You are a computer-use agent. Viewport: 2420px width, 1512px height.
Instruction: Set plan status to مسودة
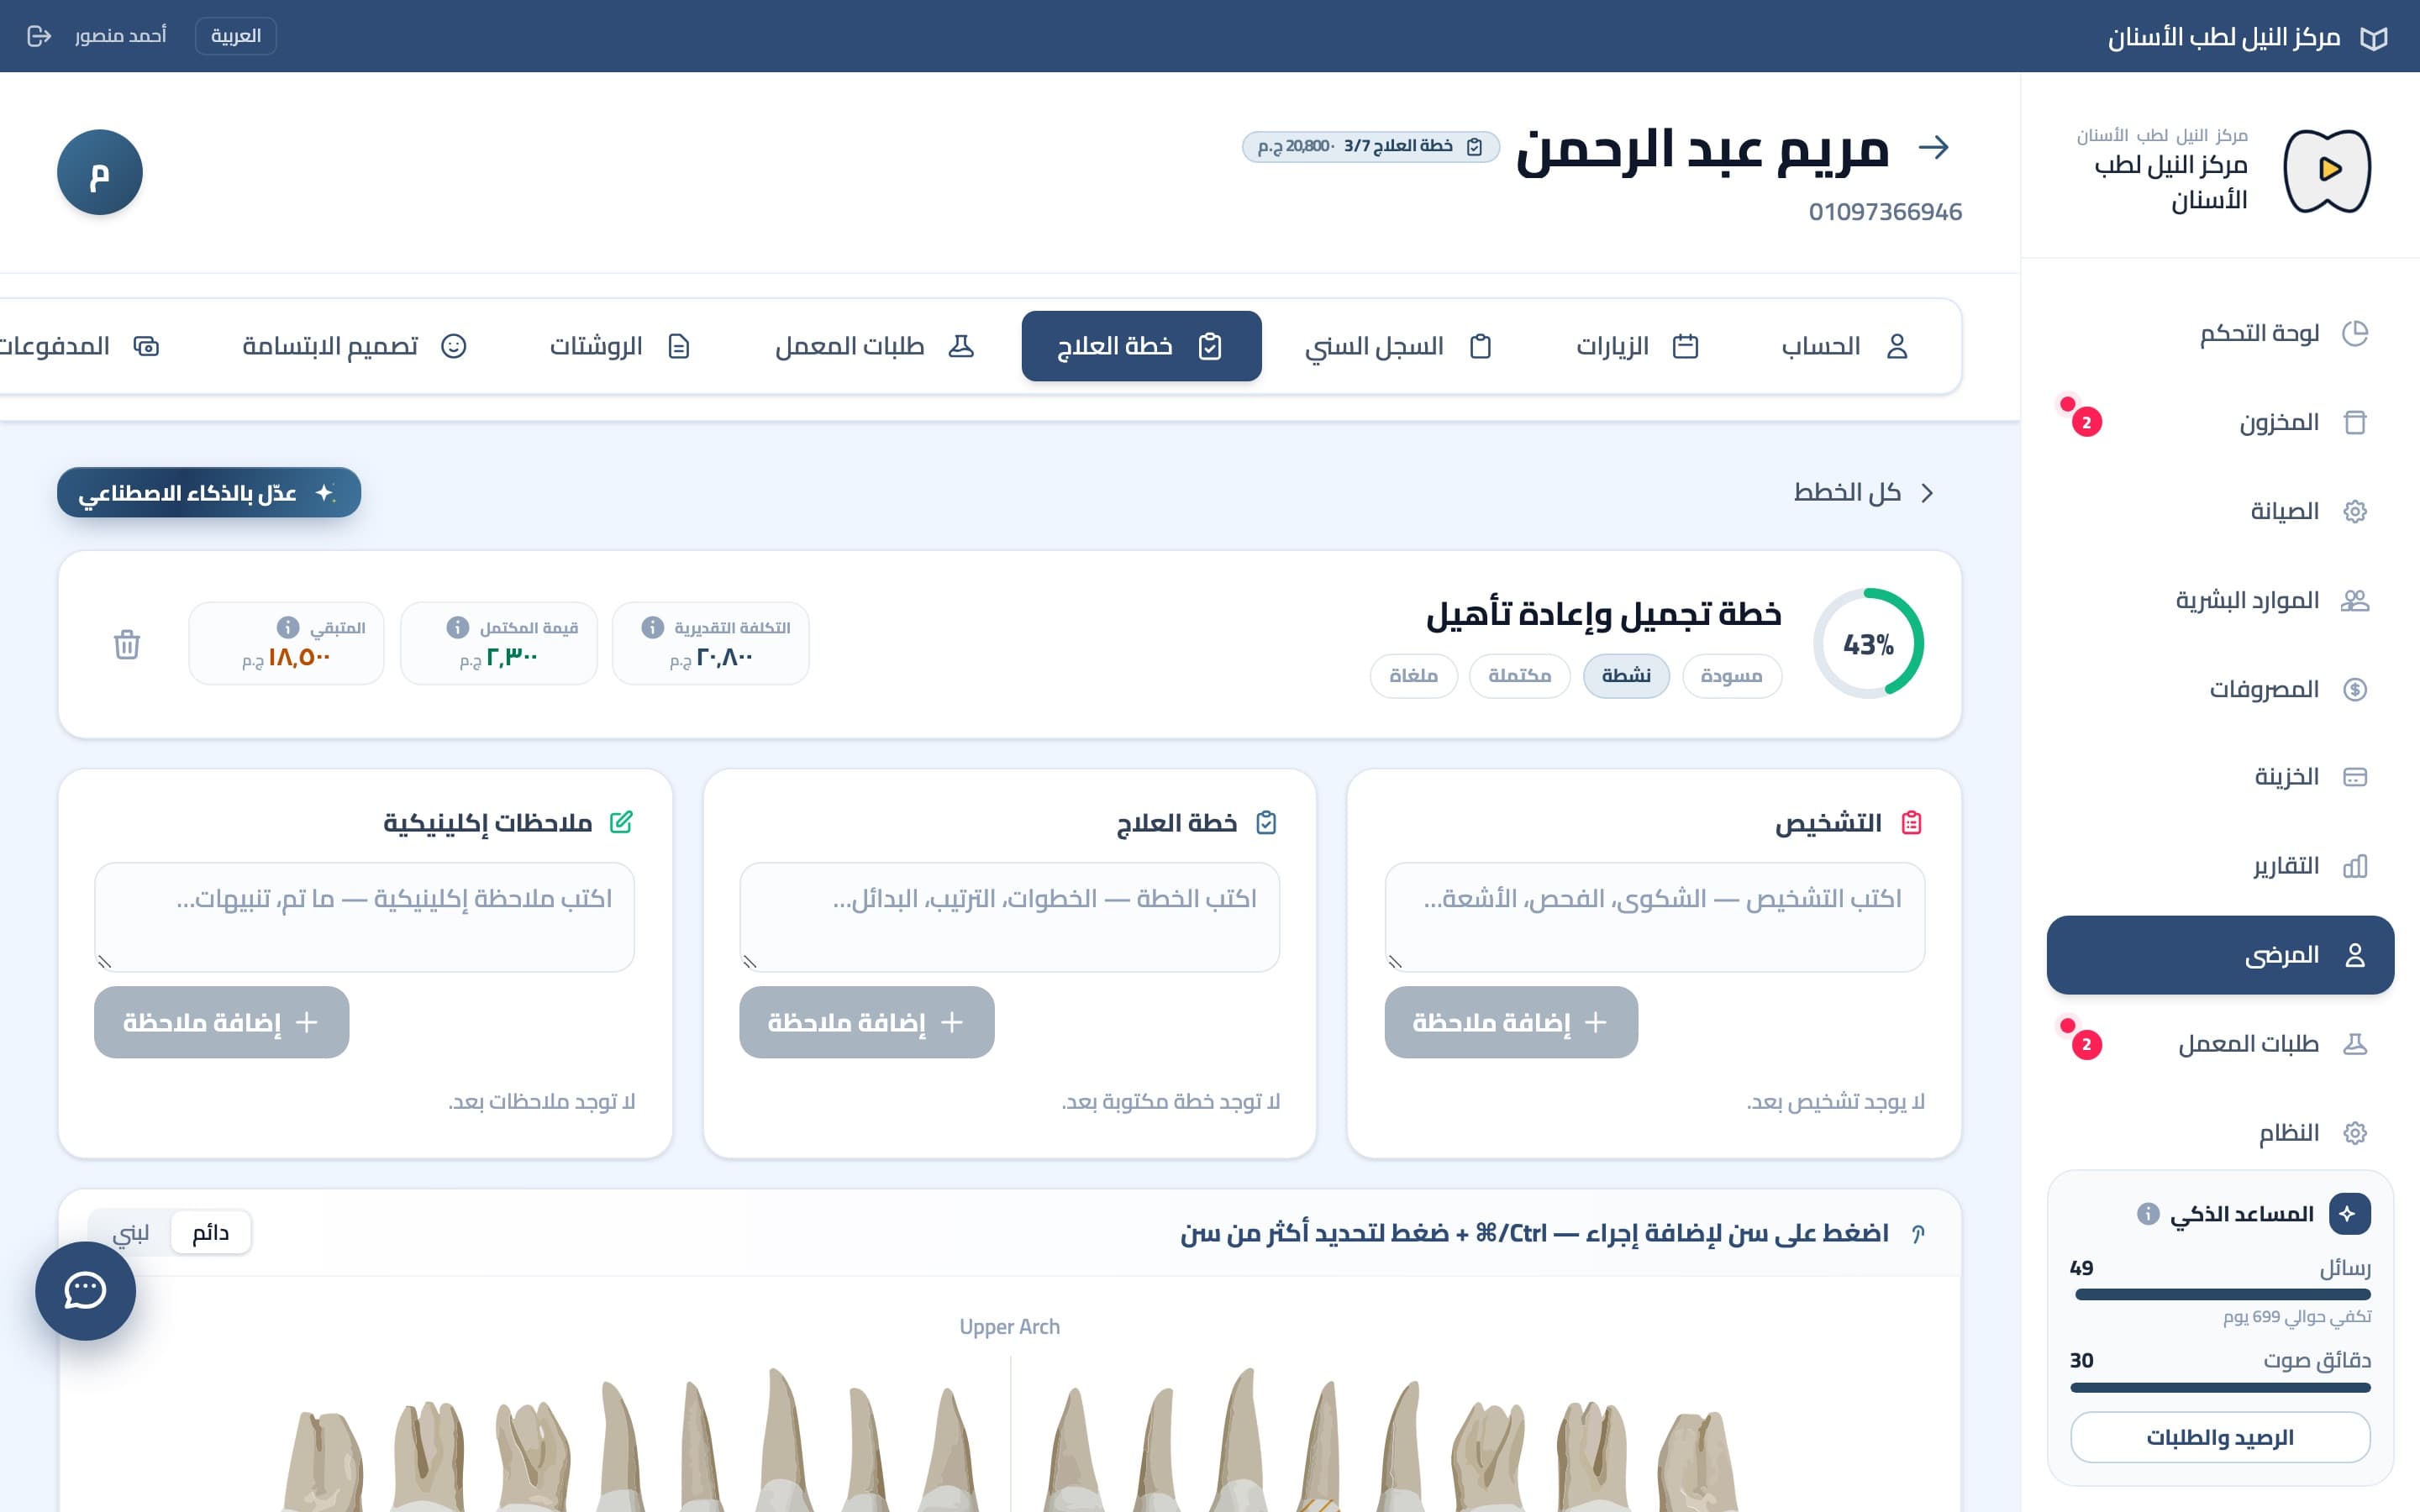click(x=1732, y=676)
